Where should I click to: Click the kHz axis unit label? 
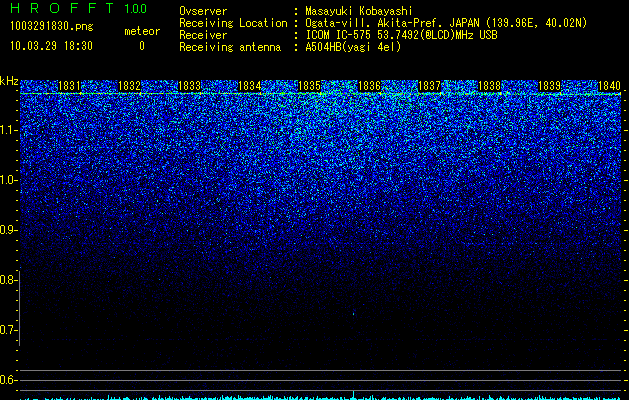pyautogui.click(x=9, y=81)
